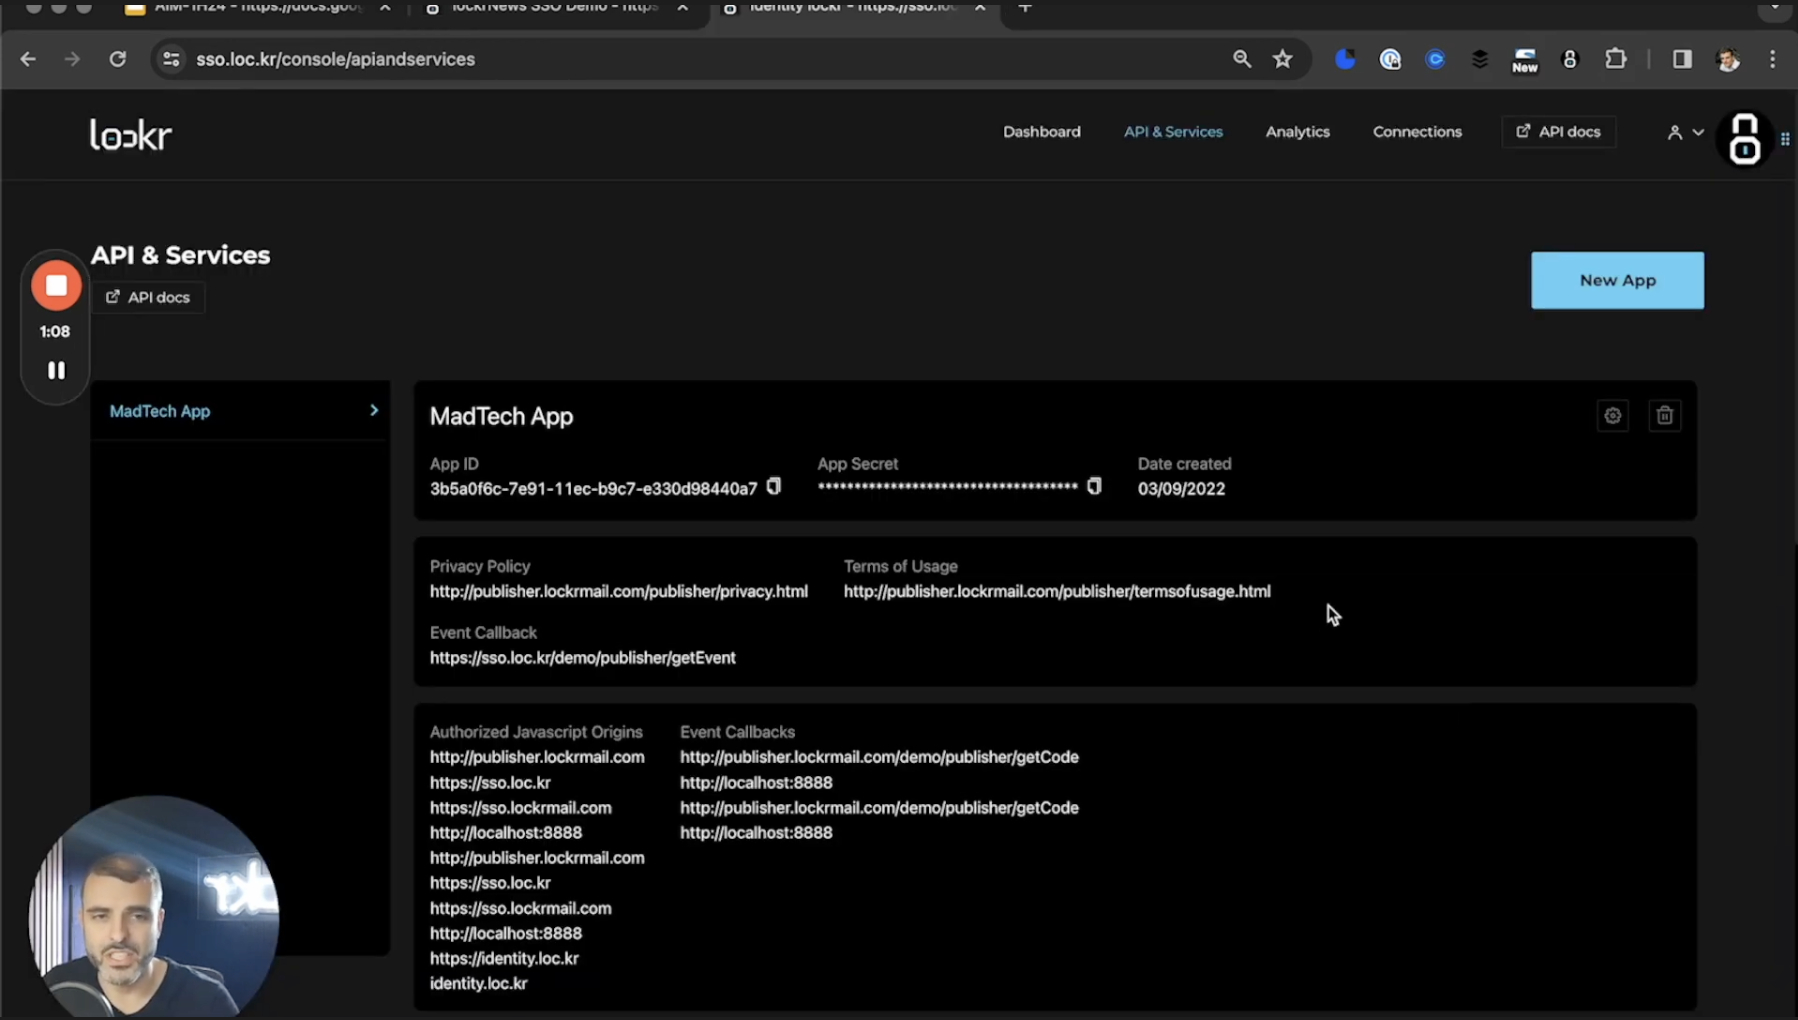Click the first publisher/getCode callback URL

click(879, 757)
